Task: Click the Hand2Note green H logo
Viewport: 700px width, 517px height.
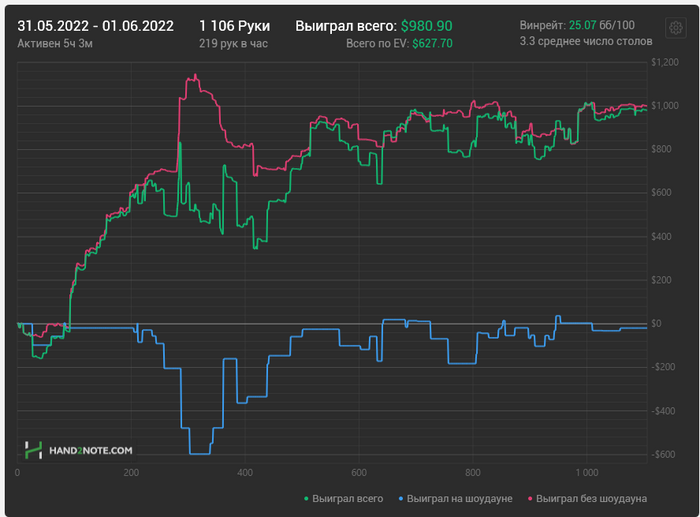Action: coord(33,451)
